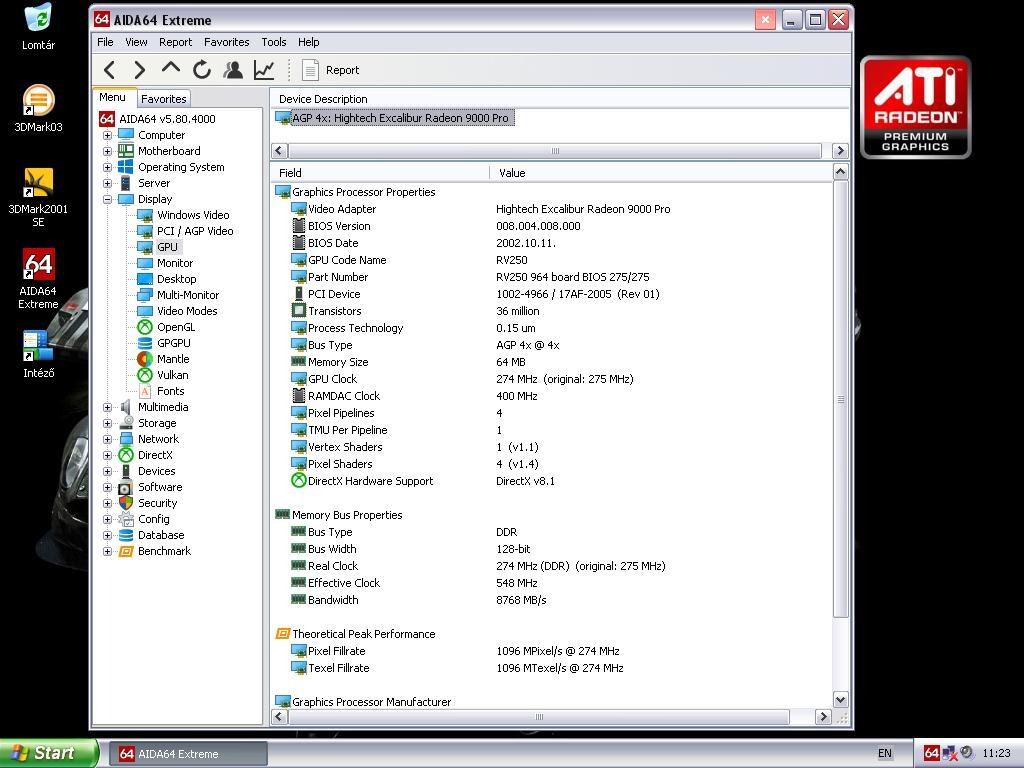Viewport: 1024px width, 768px height.
Task: Open the Tools menu
Action: [274, 42]
